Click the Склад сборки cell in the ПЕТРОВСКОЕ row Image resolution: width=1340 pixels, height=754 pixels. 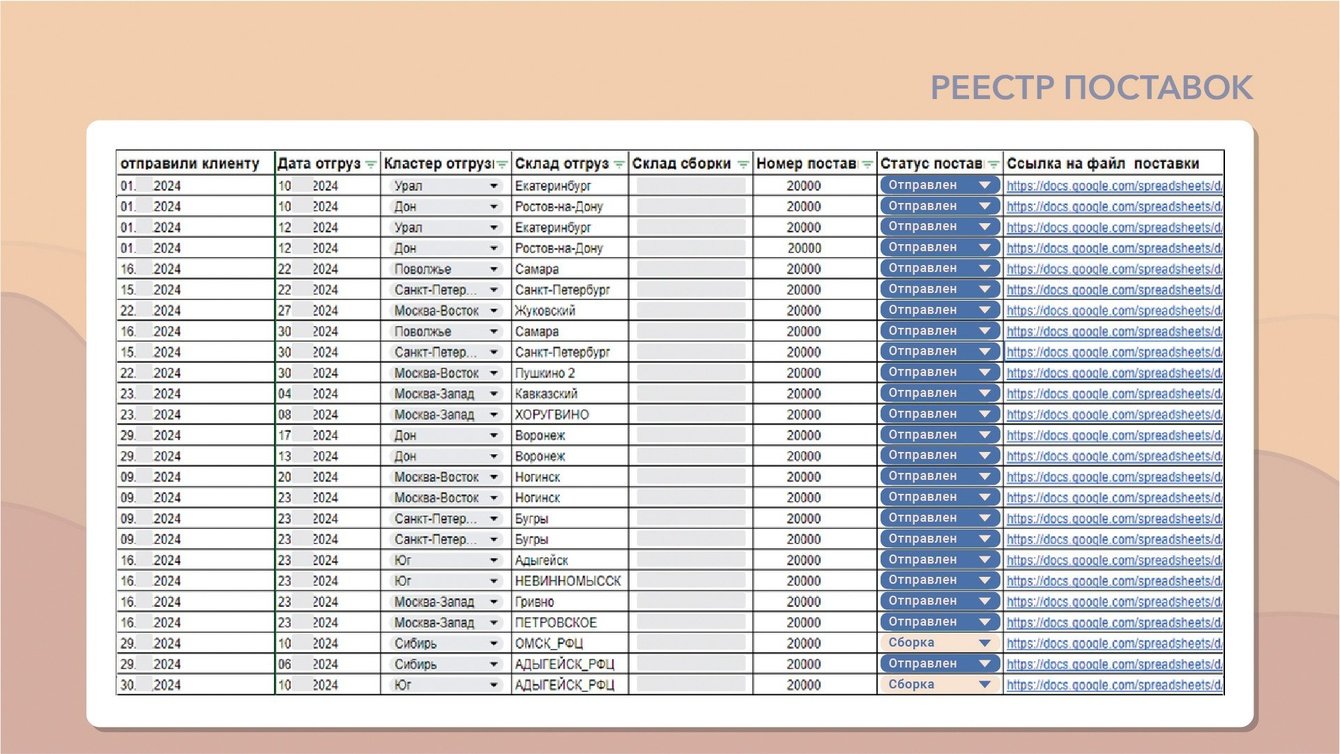tap(691, 623)
